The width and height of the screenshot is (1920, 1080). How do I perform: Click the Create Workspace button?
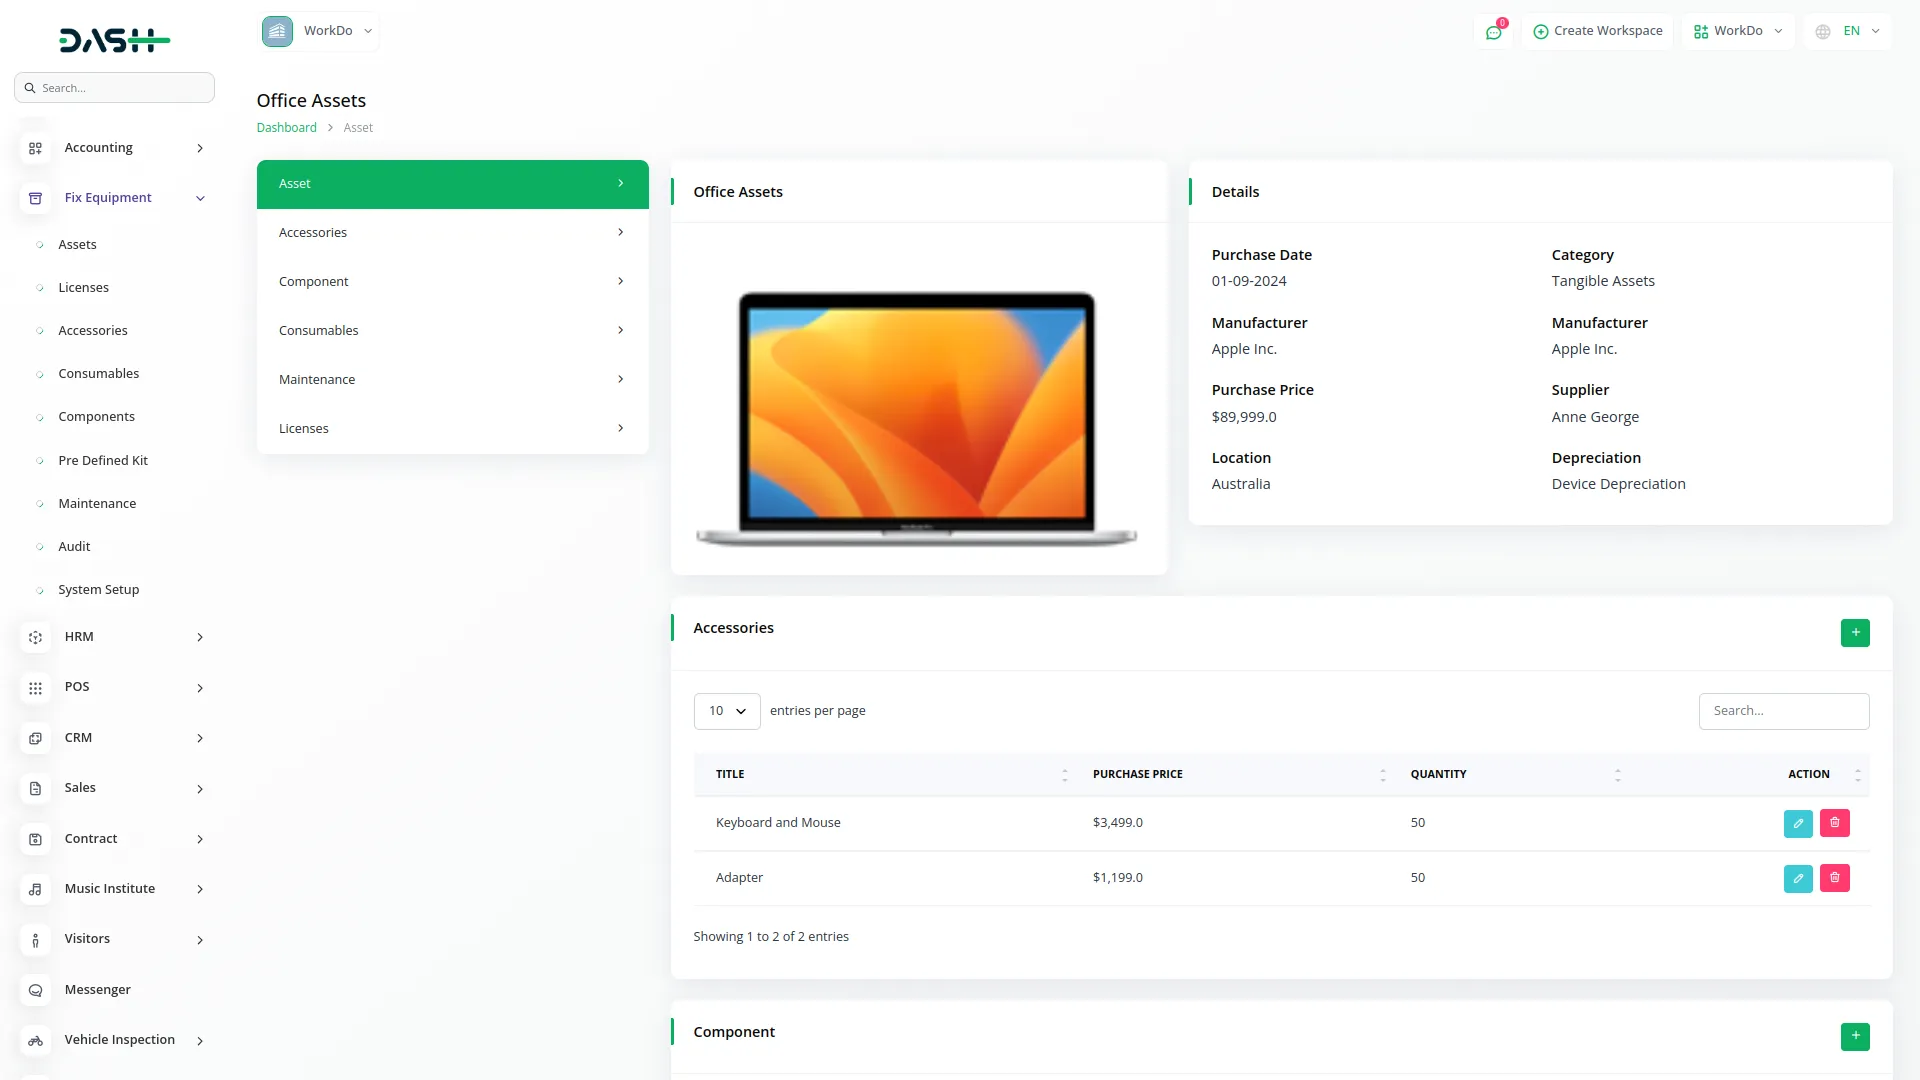(x=1597, y=31)
